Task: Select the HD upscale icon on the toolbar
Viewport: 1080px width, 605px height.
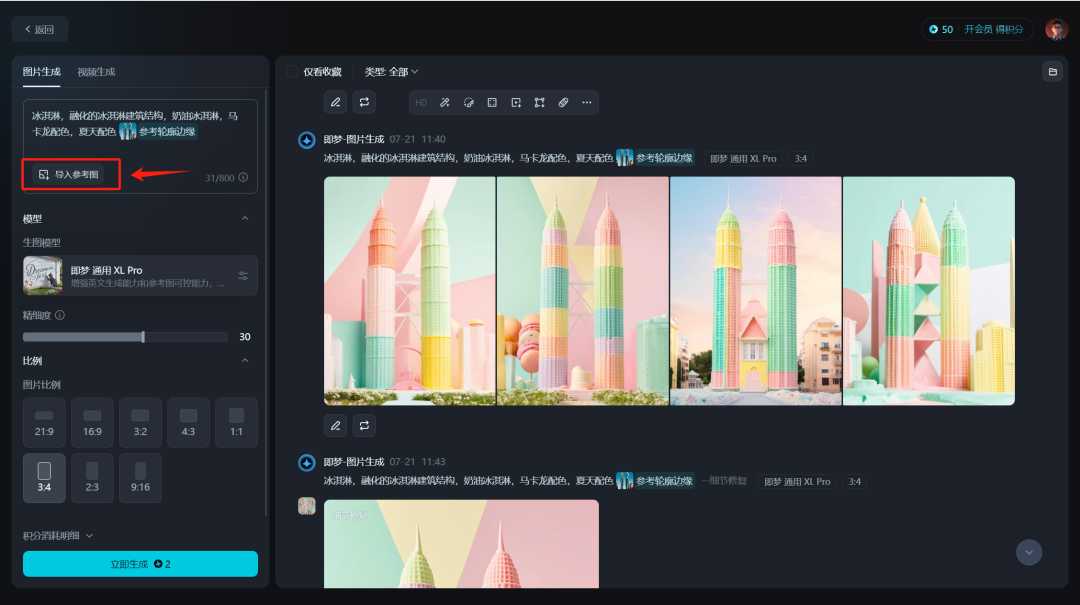Action: tap(421, 102)
